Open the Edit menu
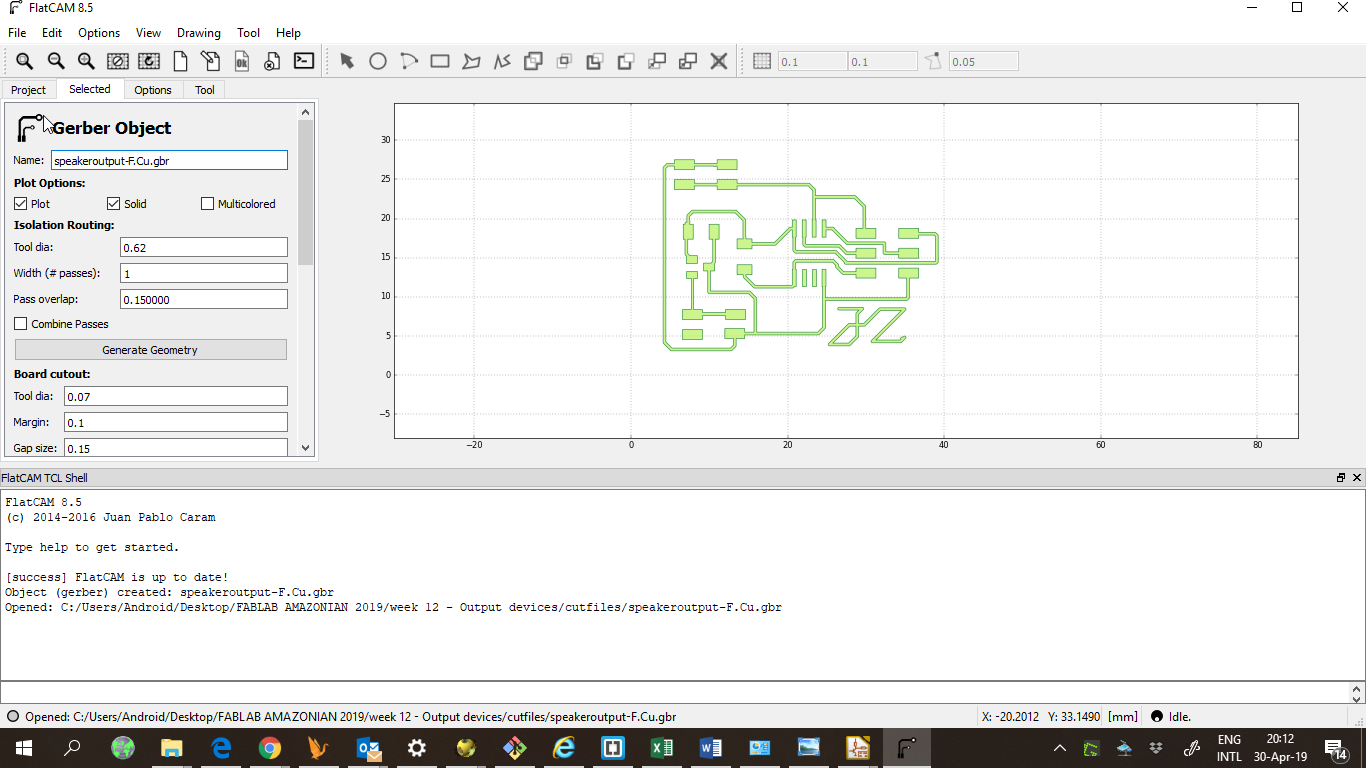This screenshot has width=1366, height=768. (52, 33)
